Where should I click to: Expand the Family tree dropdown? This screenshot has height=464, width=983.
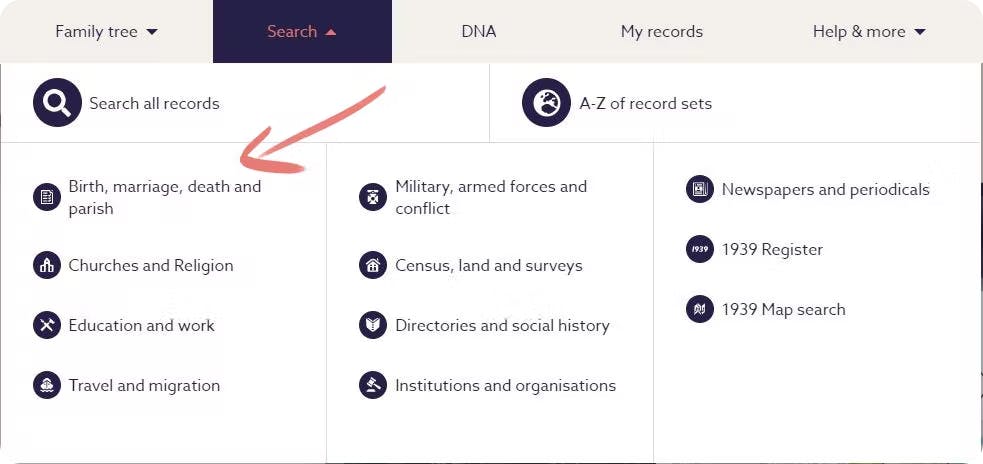[106, 32]
